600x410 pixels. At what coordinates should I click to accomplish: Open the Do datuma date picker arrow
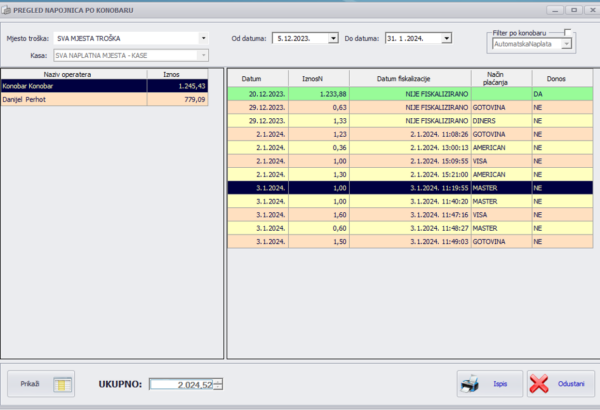point(447,38)
